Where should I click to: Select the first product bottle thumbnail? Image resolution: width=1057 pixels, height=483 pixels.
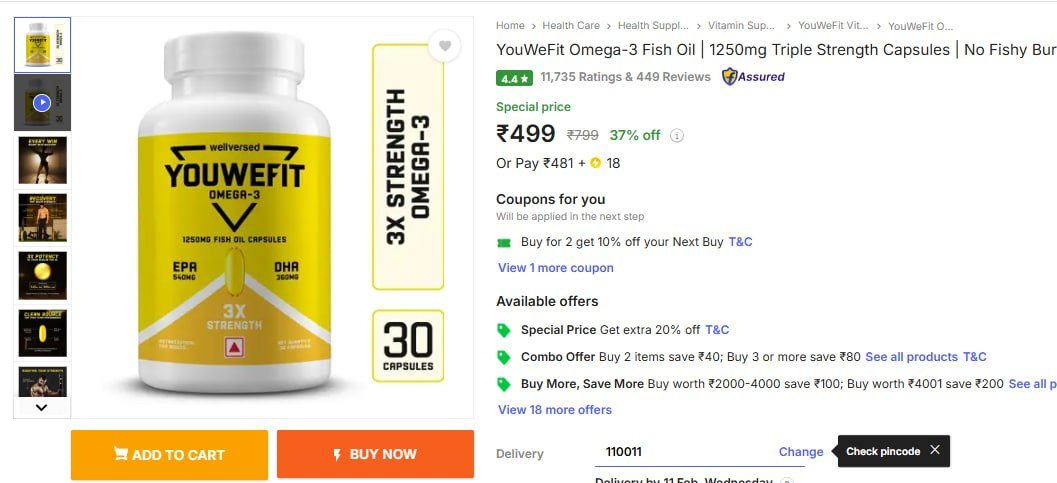[x=42, y=45]
